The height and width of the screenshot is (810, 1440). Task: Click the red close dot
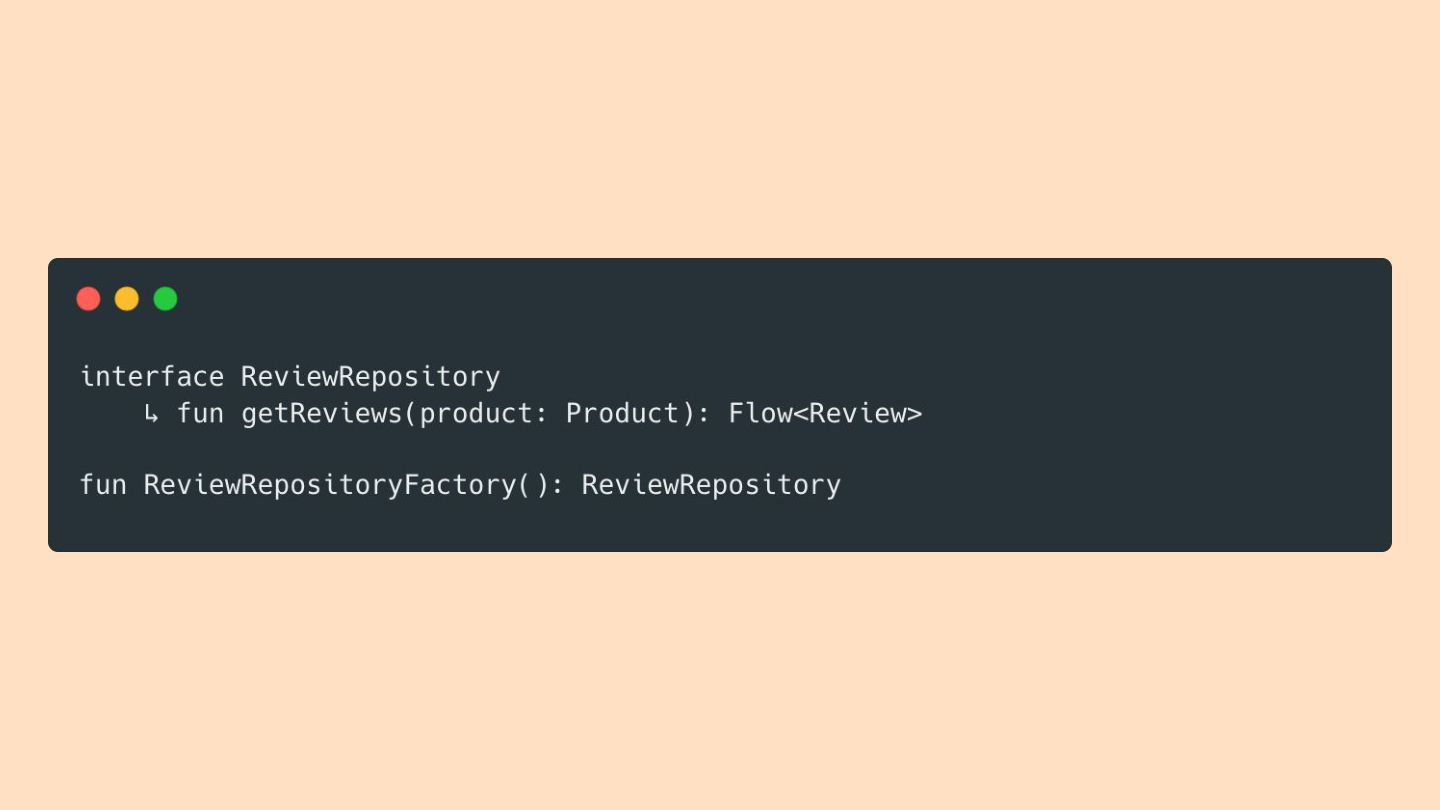pos(88,299)
